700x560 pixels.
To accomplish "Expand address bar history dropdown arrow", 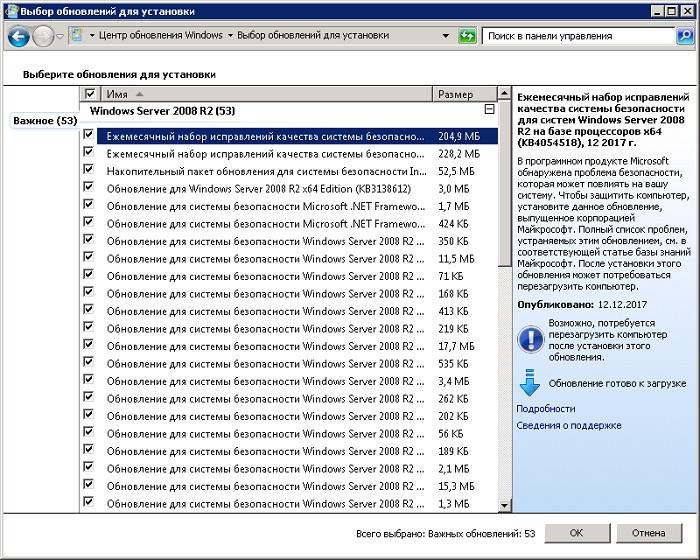I will tap(445, 36).
